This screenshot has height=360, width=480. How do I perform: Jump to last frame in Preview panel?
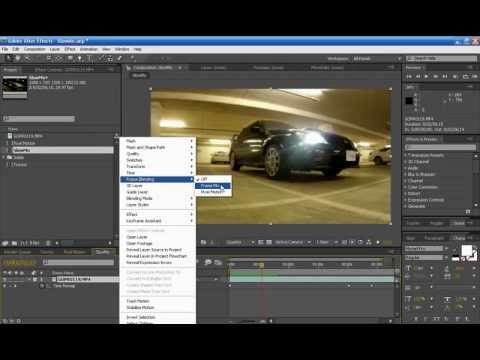coord(445,77)
